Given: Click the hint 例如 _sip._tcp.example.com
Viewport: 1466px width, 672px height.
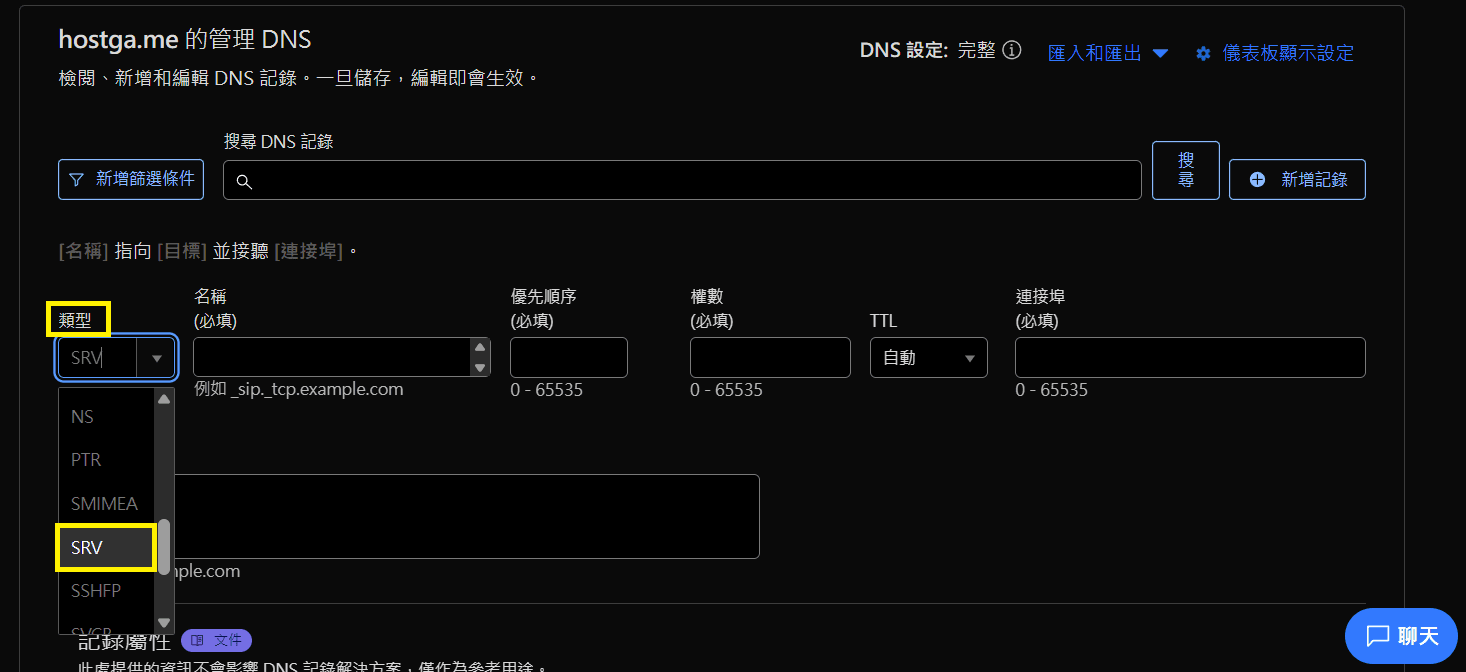Looking at the screenshot, I should (x=299, y=389).
